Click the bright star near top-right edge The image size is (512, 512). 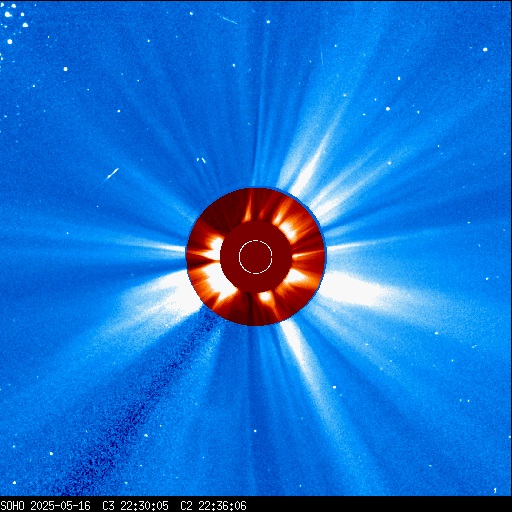[x=485, y=50]
